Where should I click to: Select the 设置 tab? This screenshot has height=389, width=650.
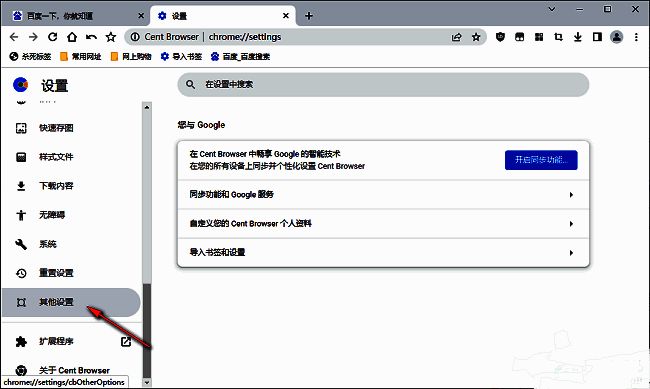223,16
